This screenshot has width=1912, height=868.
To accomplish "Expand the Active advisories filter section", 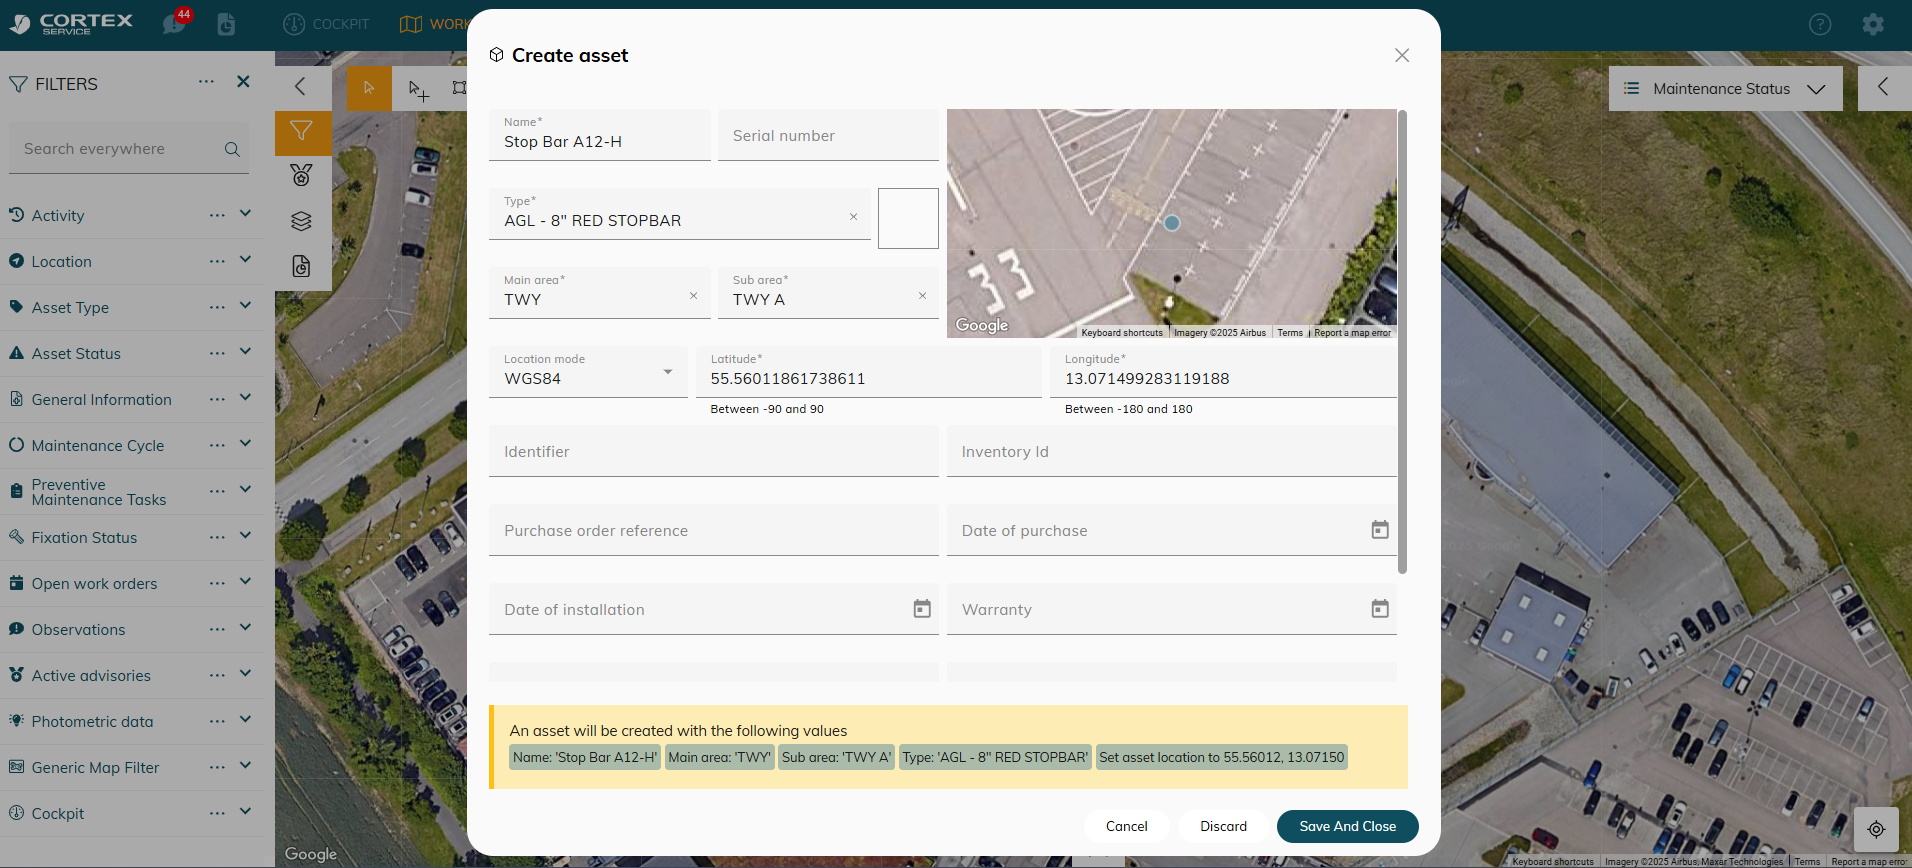I will point(245,674).
